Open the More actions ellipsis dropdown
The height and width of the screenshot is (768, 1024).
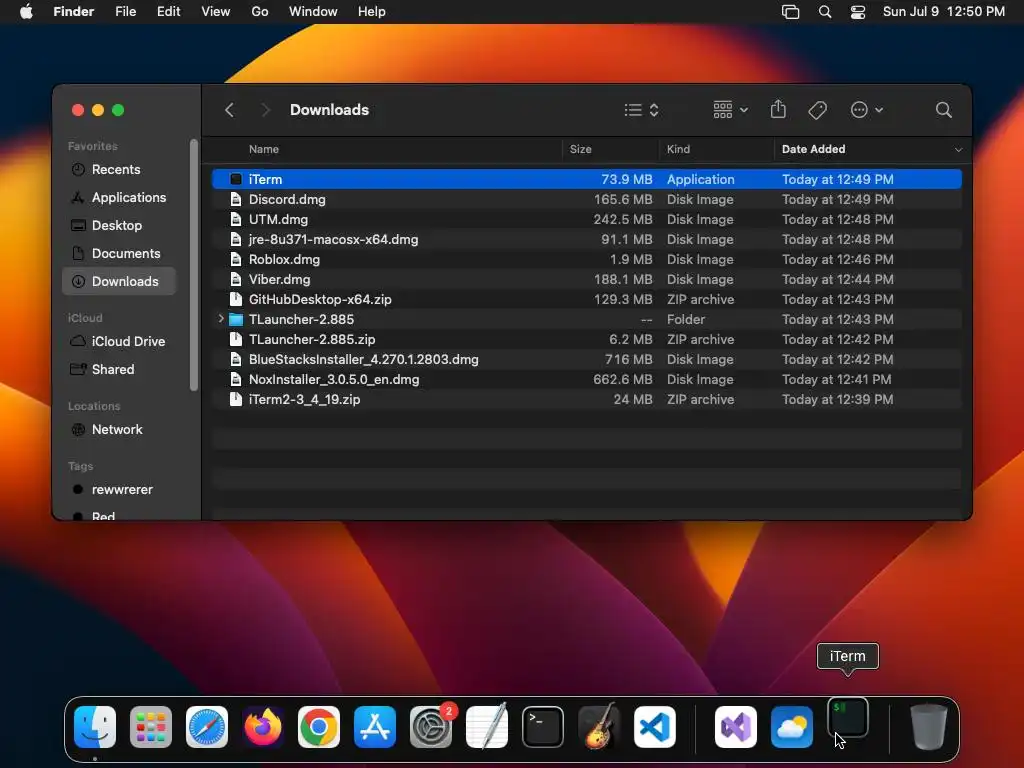pos(867,110)
